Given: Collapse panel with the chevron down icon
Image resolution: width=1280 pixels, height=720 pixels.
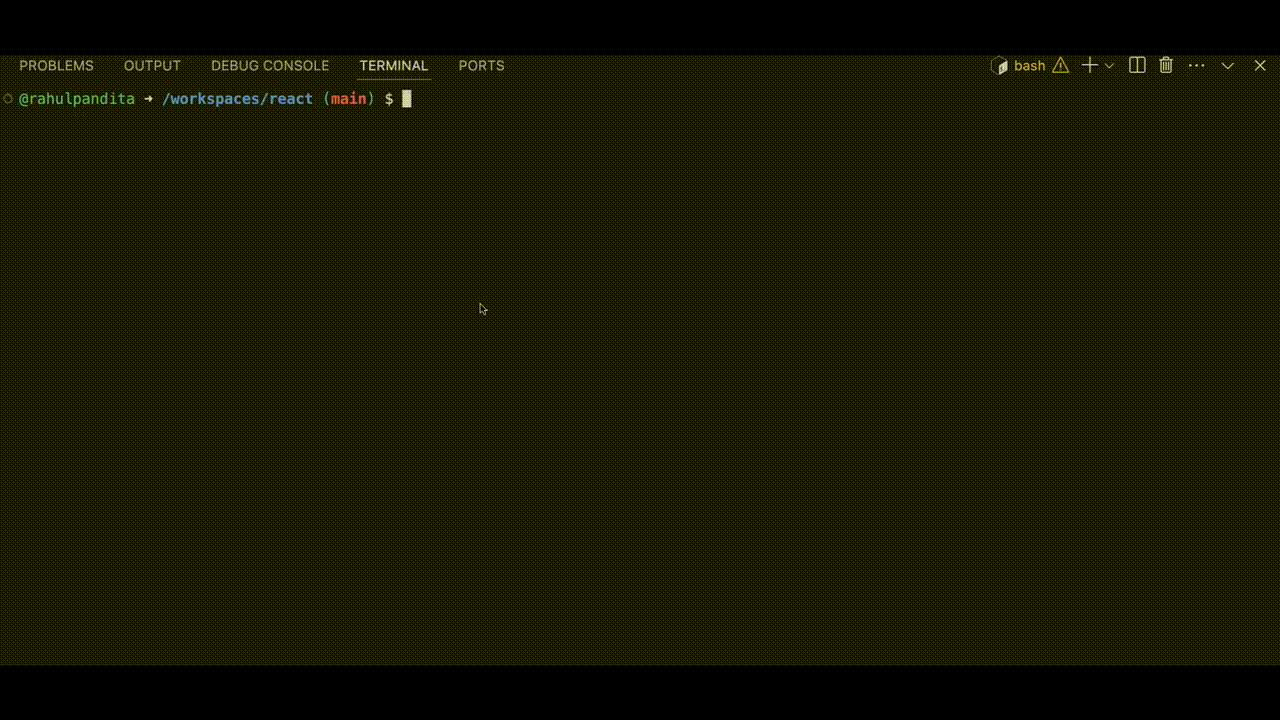Looking at the screenshot, I should pyautogui.click(x=1228, y=66).
